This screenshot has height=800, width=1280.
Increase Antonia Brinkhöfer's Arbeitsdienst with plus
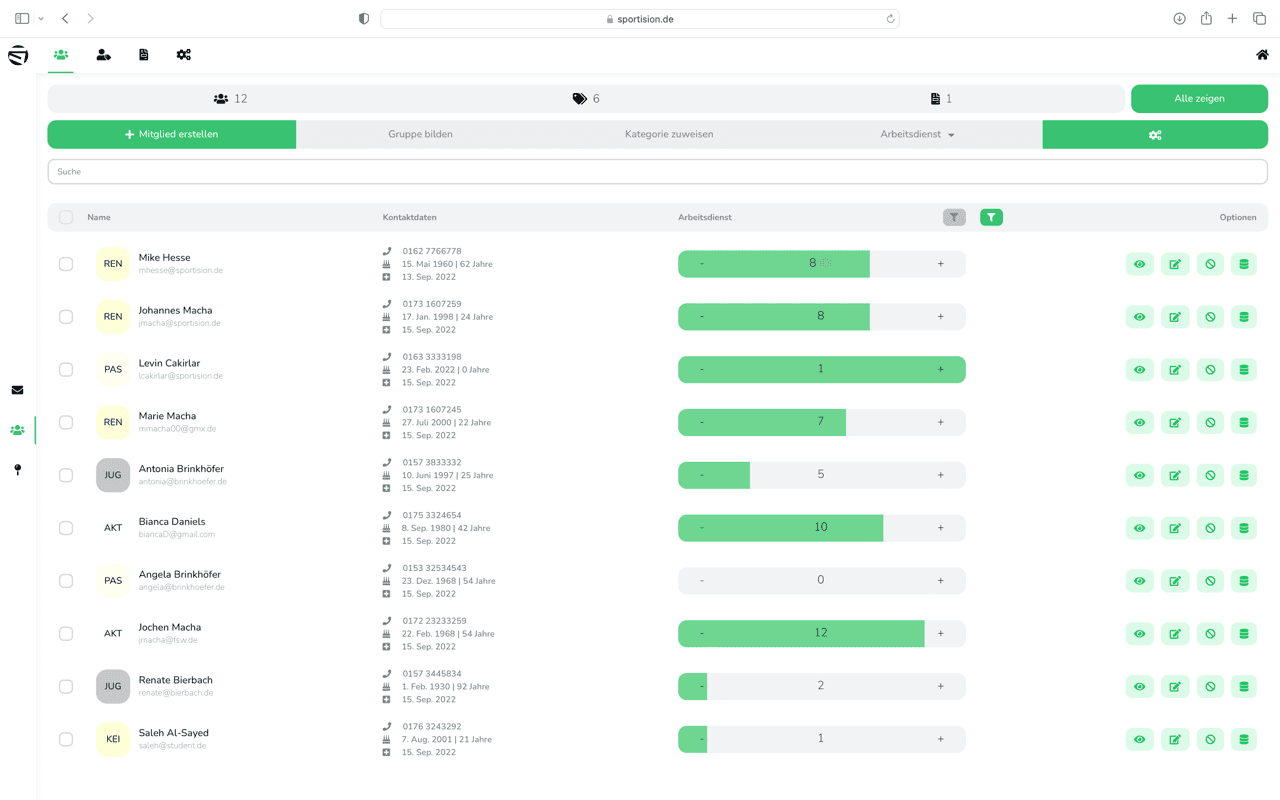[x=940, y=475]
